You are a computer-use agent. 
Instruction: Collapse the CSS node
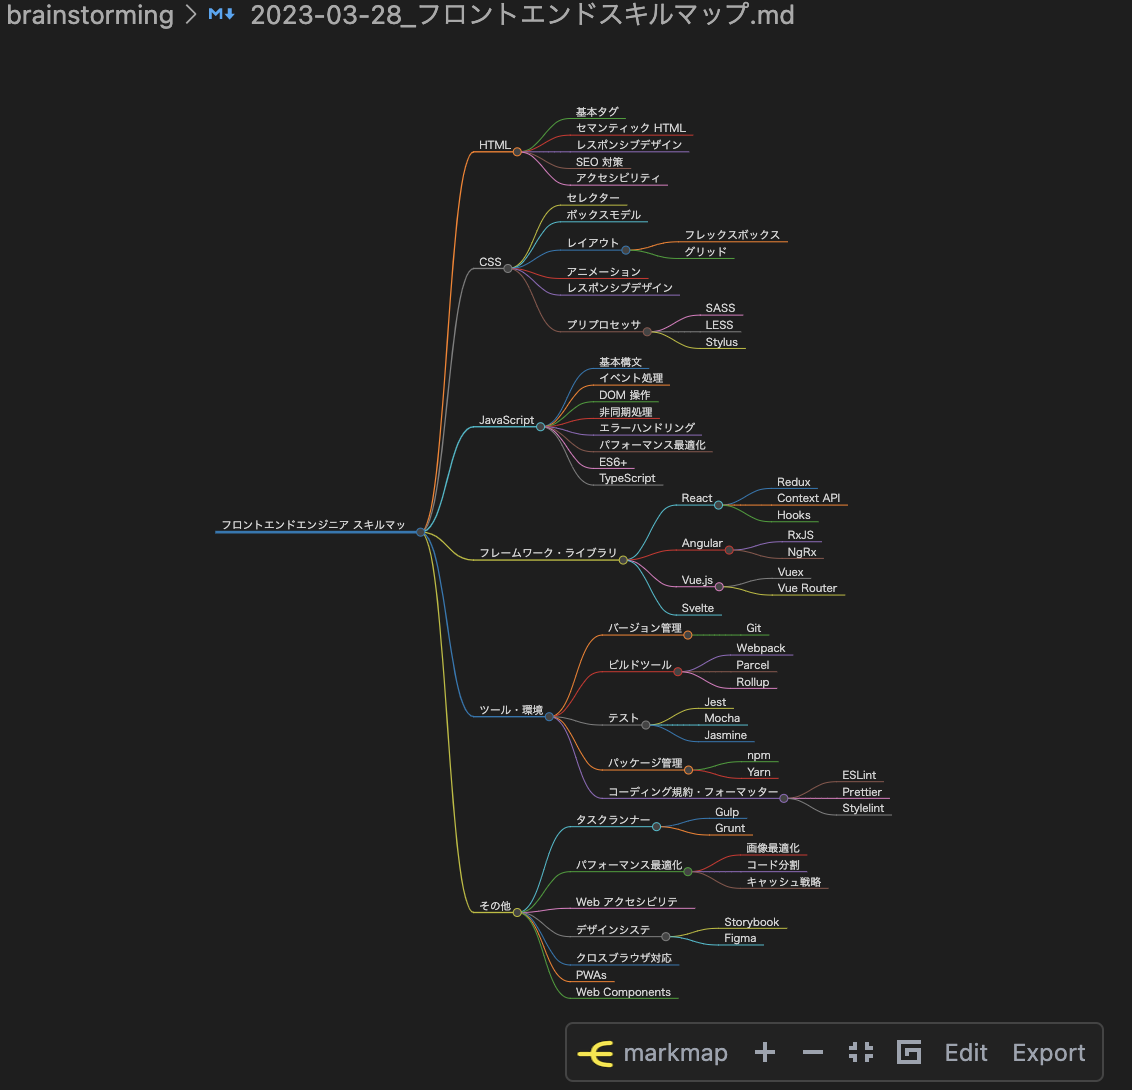coord(510,267)
